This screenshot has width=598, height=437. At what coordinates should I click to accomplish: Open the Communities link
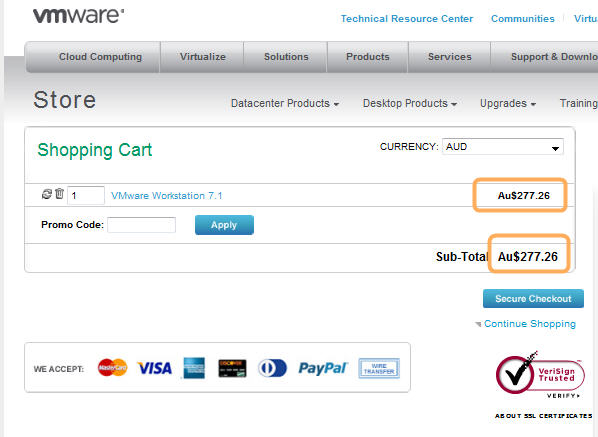click(x=522, y=19)
